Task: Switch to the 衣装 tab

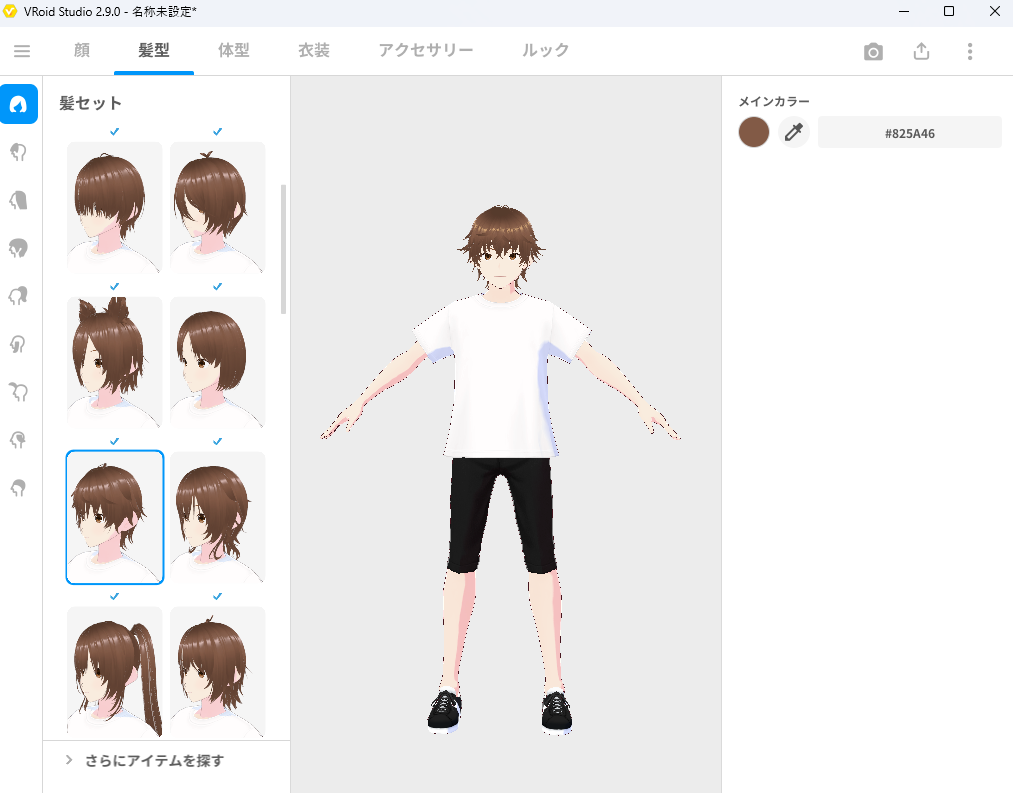Action: [313, 51]
